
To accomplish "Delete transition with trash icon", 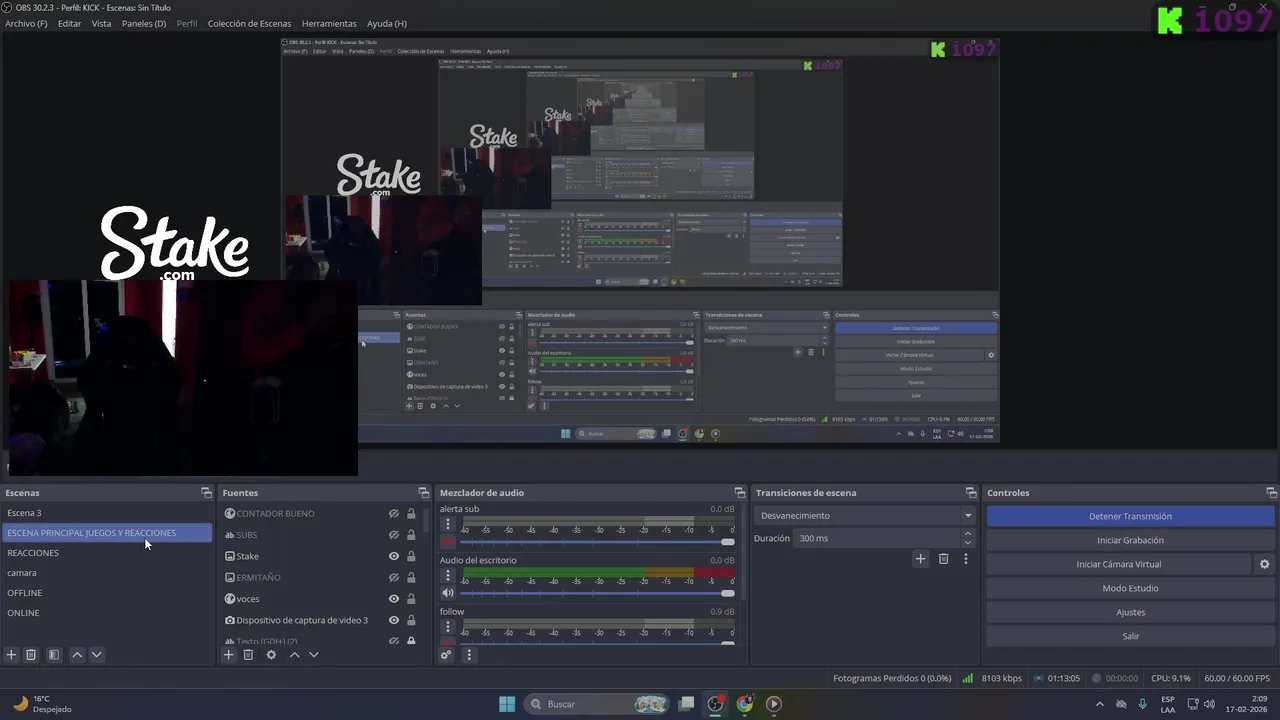I will coord(943,559).
